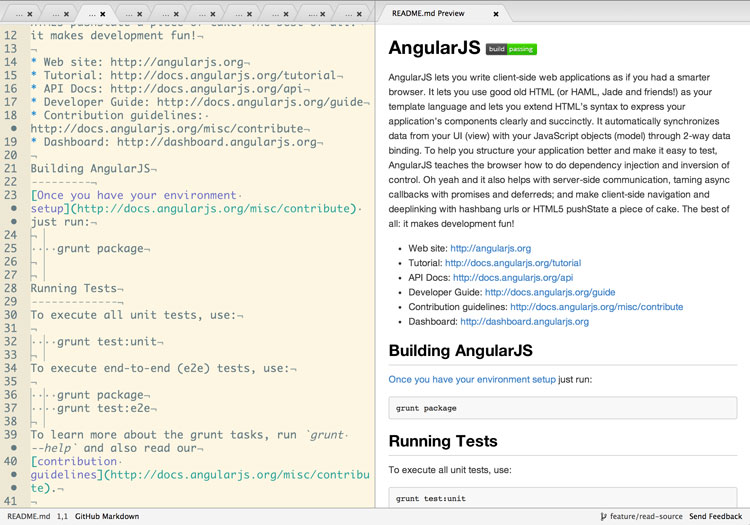The width and height of the screenshot is (750, 525).
Task: Click the 'AngularJS' main heading in preview
Action: click(434, 48)
